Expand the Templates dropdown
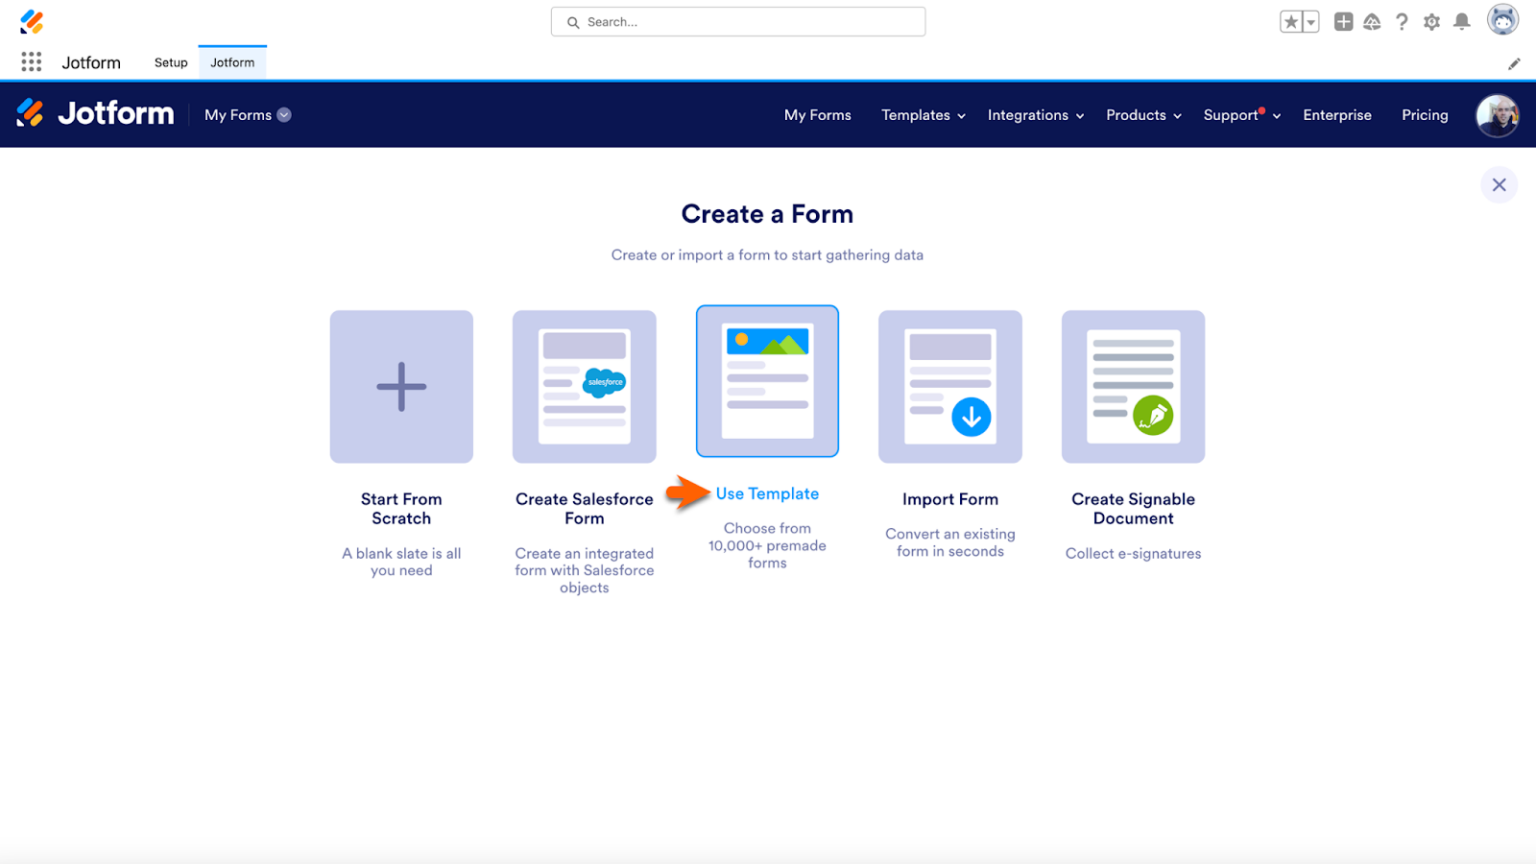 [921, 115]
